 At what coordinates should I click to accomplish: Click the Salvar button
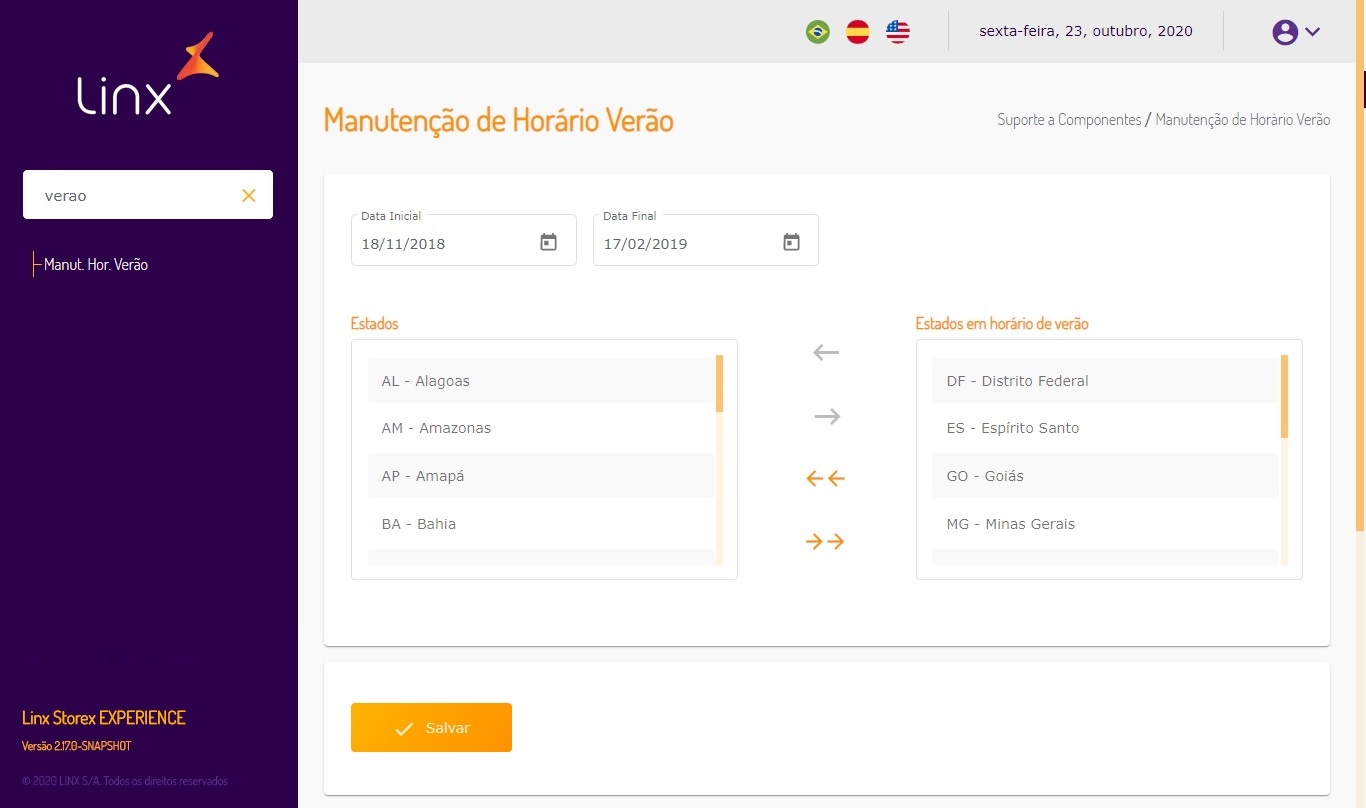tap(431, 728)
